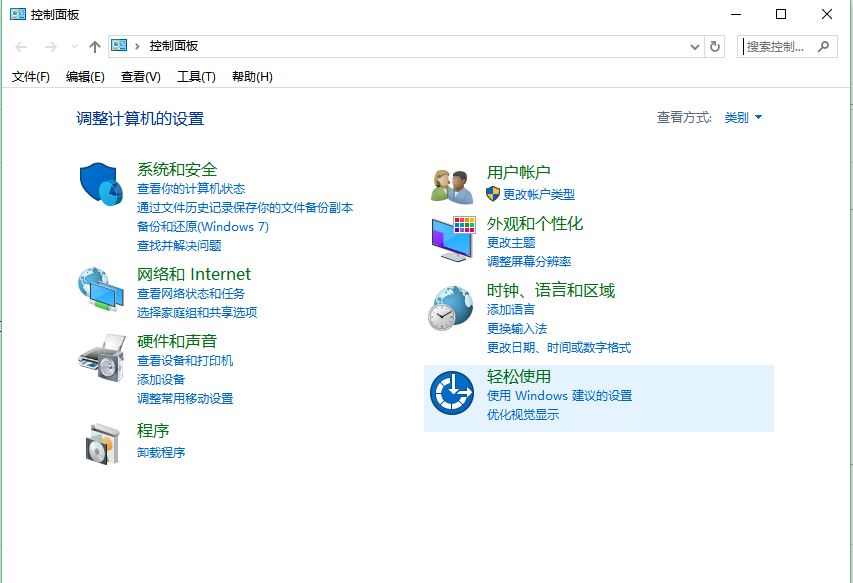Click the search magnifier icon

pos(824,47)
